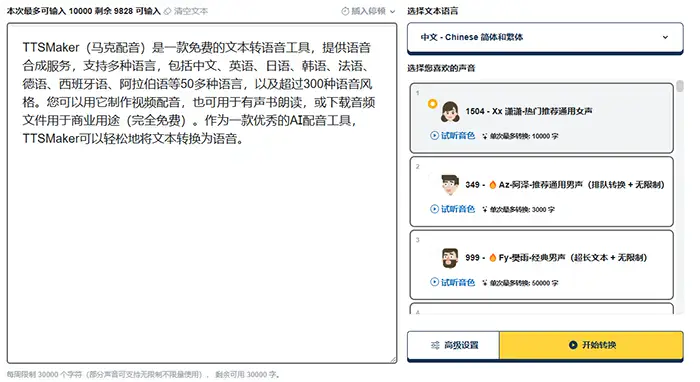
Task: Click the flame icon on voice 999
Action: (x=492, y=257)
